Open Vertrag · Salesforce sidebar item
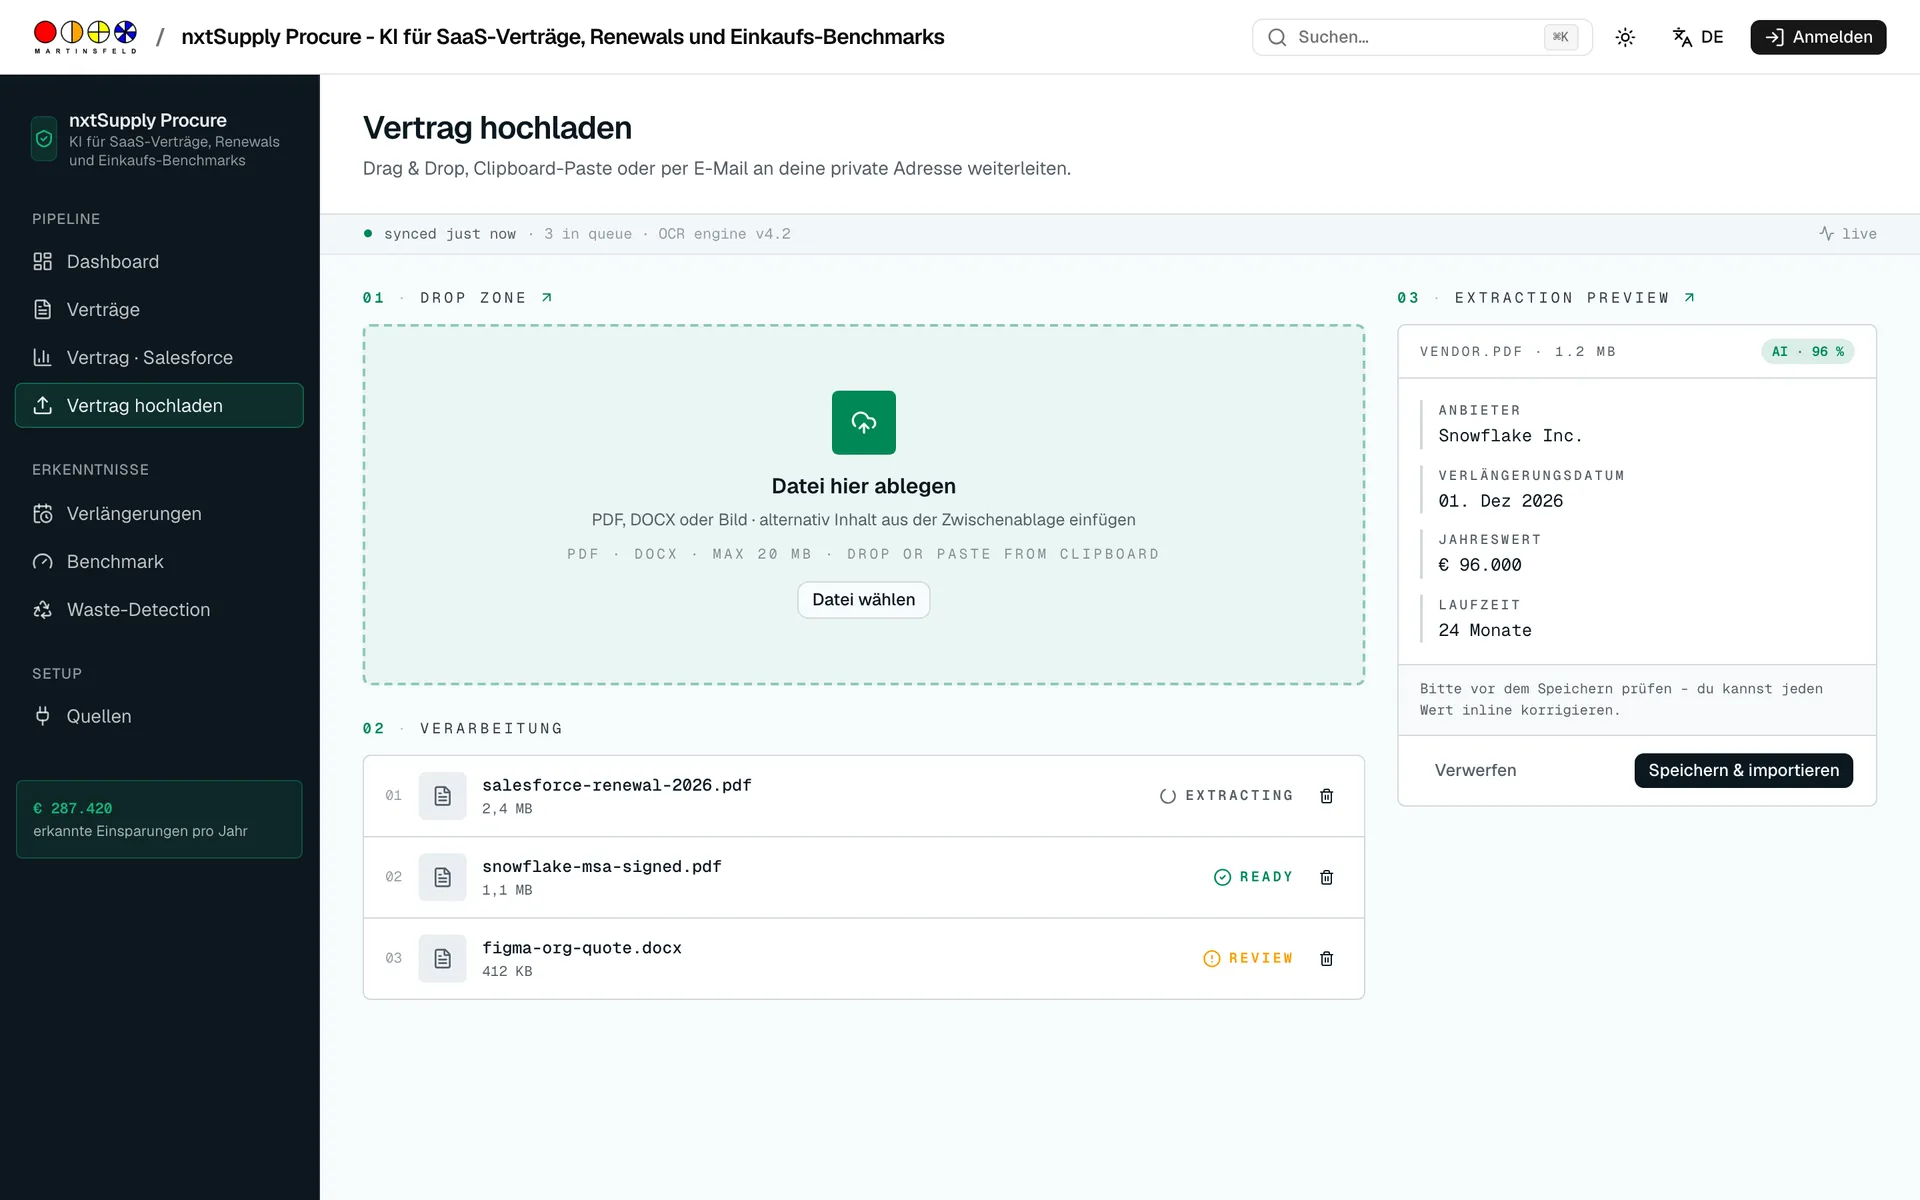Screen dimensions: 1920x1200 click(159, 357)
